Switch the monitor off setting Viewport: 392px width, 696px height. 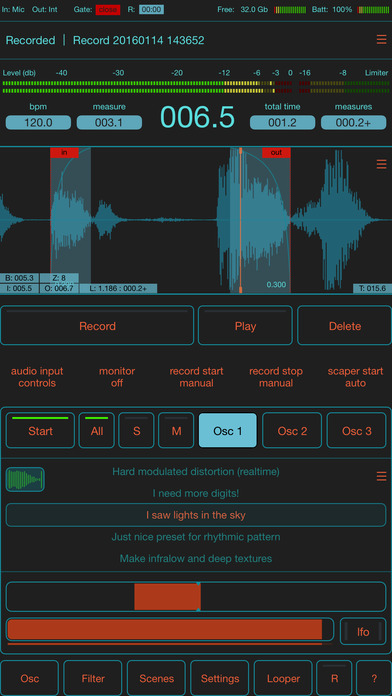click(117, 377)
